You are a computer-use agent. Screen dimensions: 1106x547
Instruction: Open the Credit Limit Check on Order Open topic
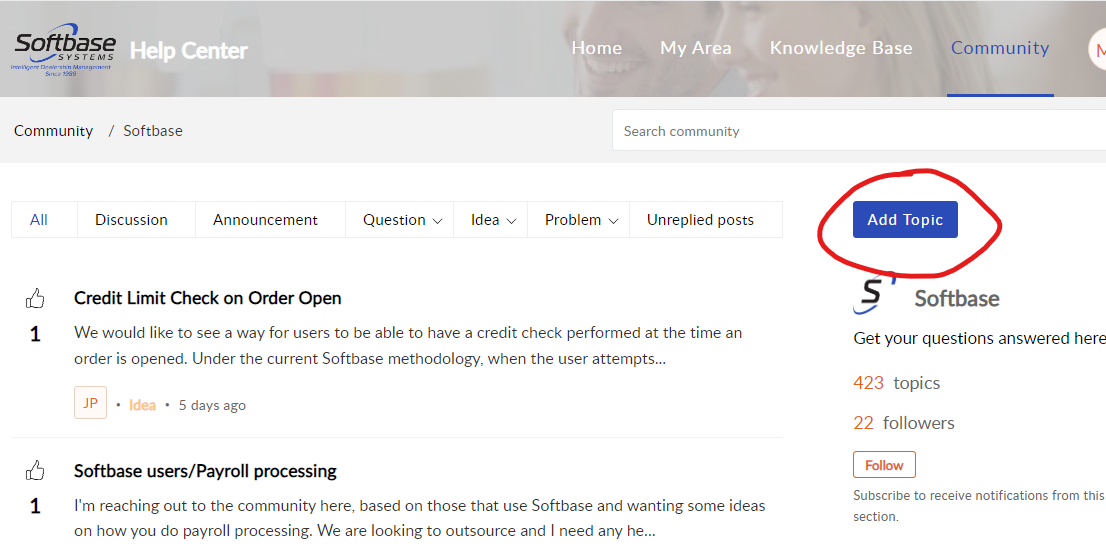click(x=207, y=299)
